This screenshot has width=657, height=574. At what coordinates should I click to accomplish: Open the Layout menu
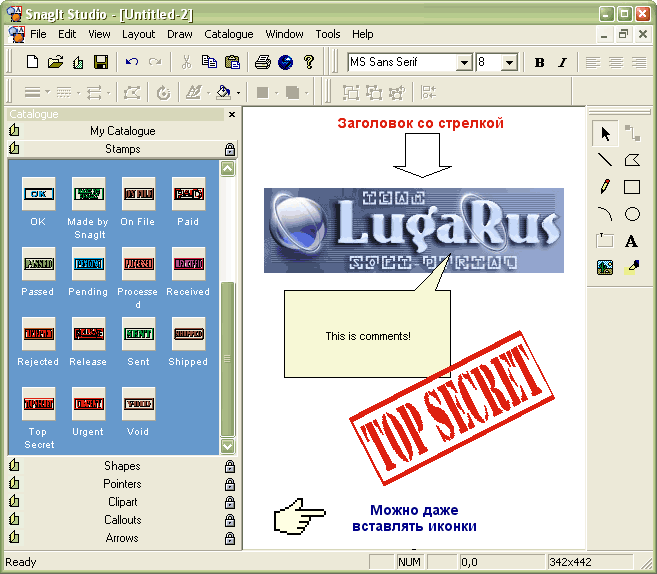[138, 34]
